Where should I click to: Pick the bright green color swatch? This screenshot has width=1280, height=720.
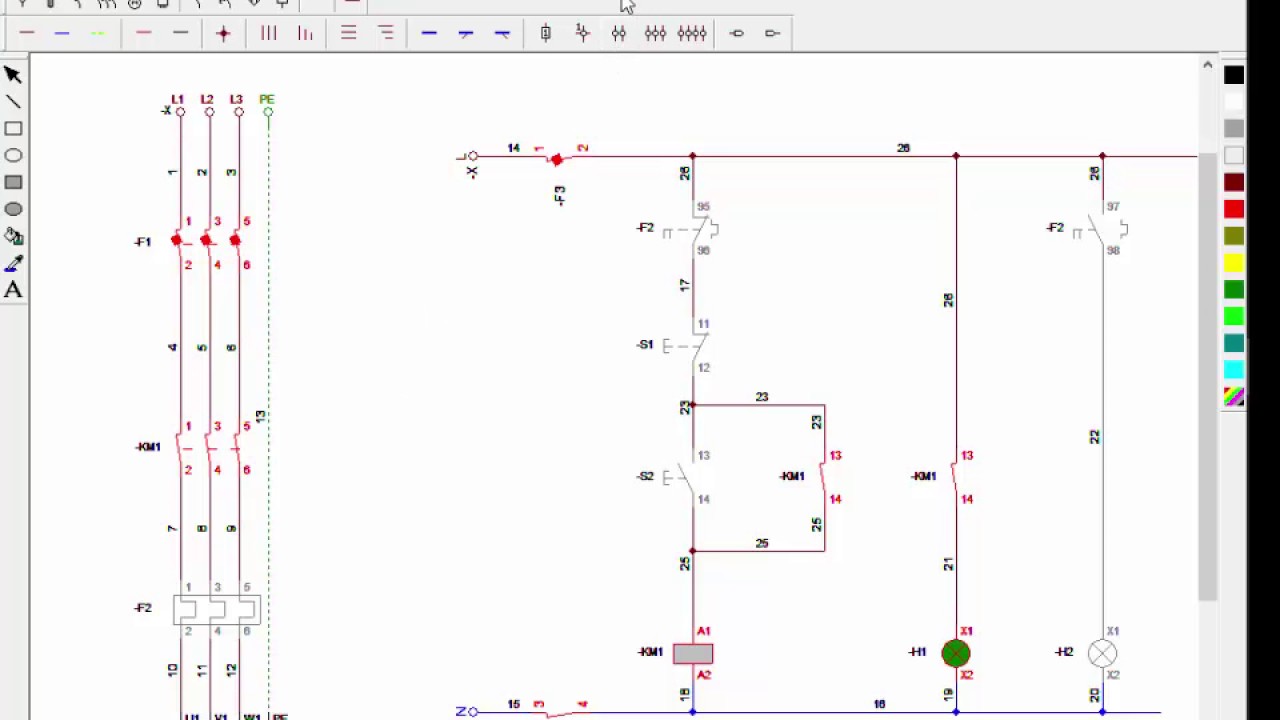tap(1234, 317)
